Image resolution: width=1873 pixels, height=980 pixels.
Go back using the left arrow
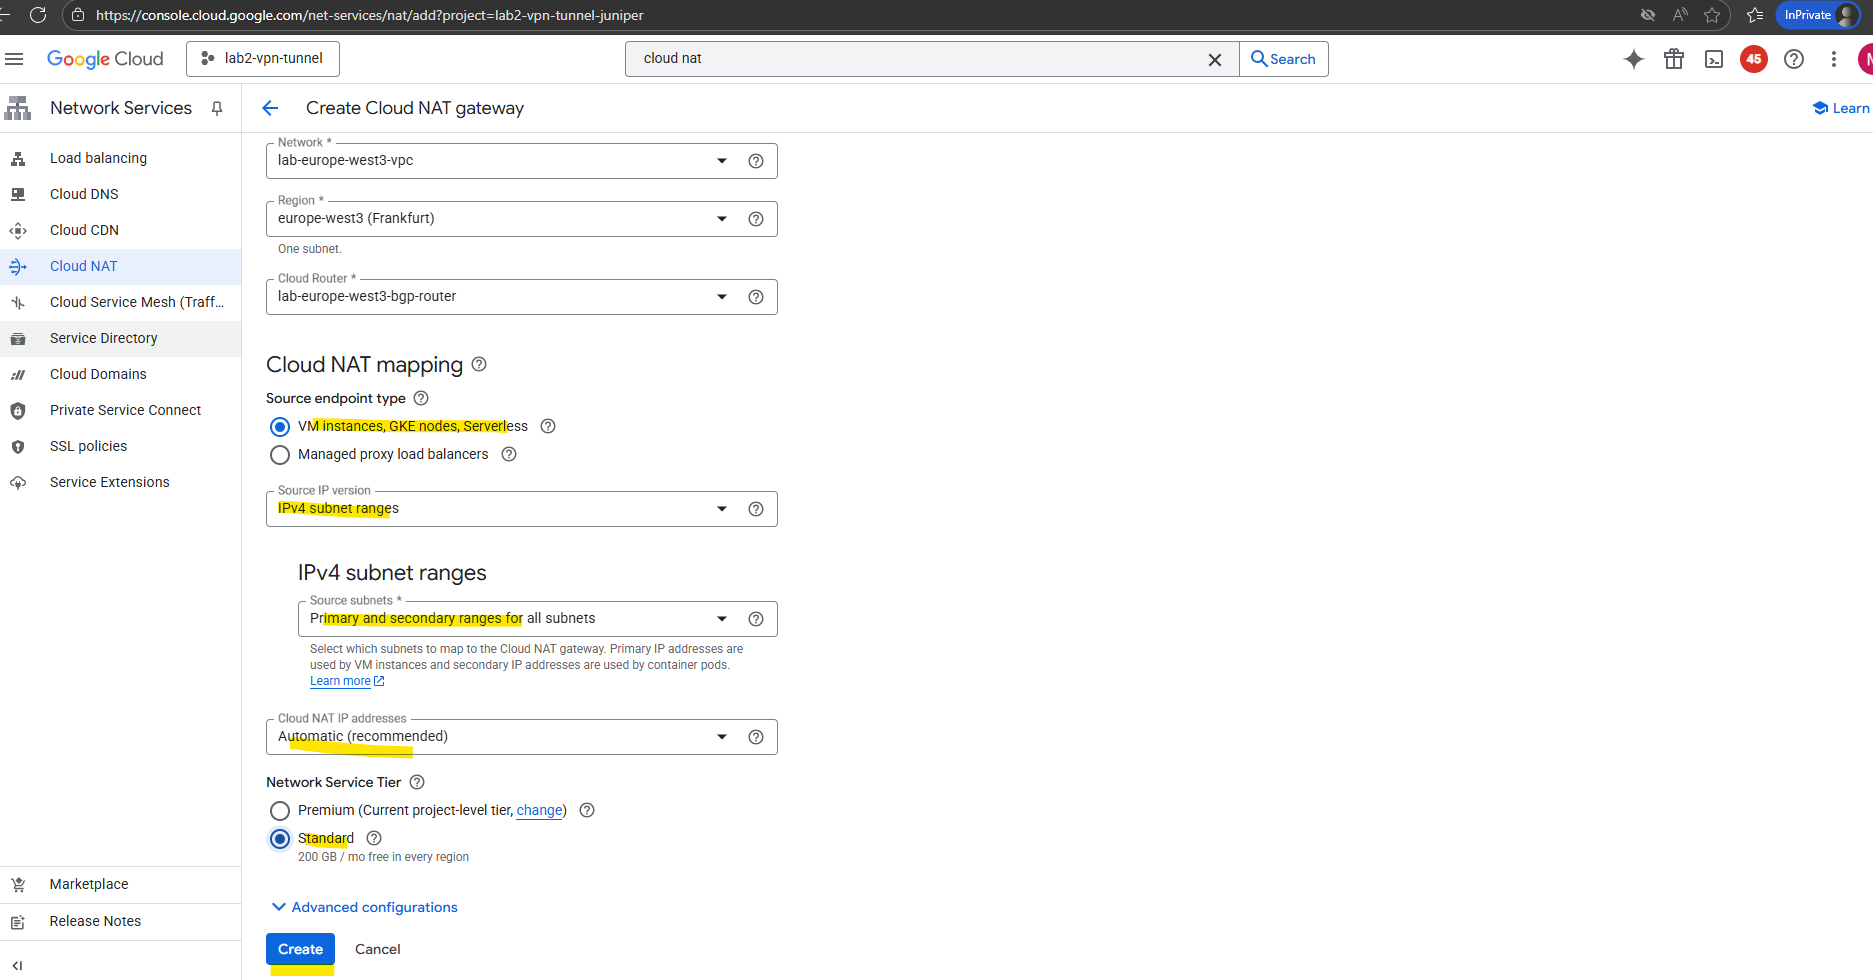[270, 108]
